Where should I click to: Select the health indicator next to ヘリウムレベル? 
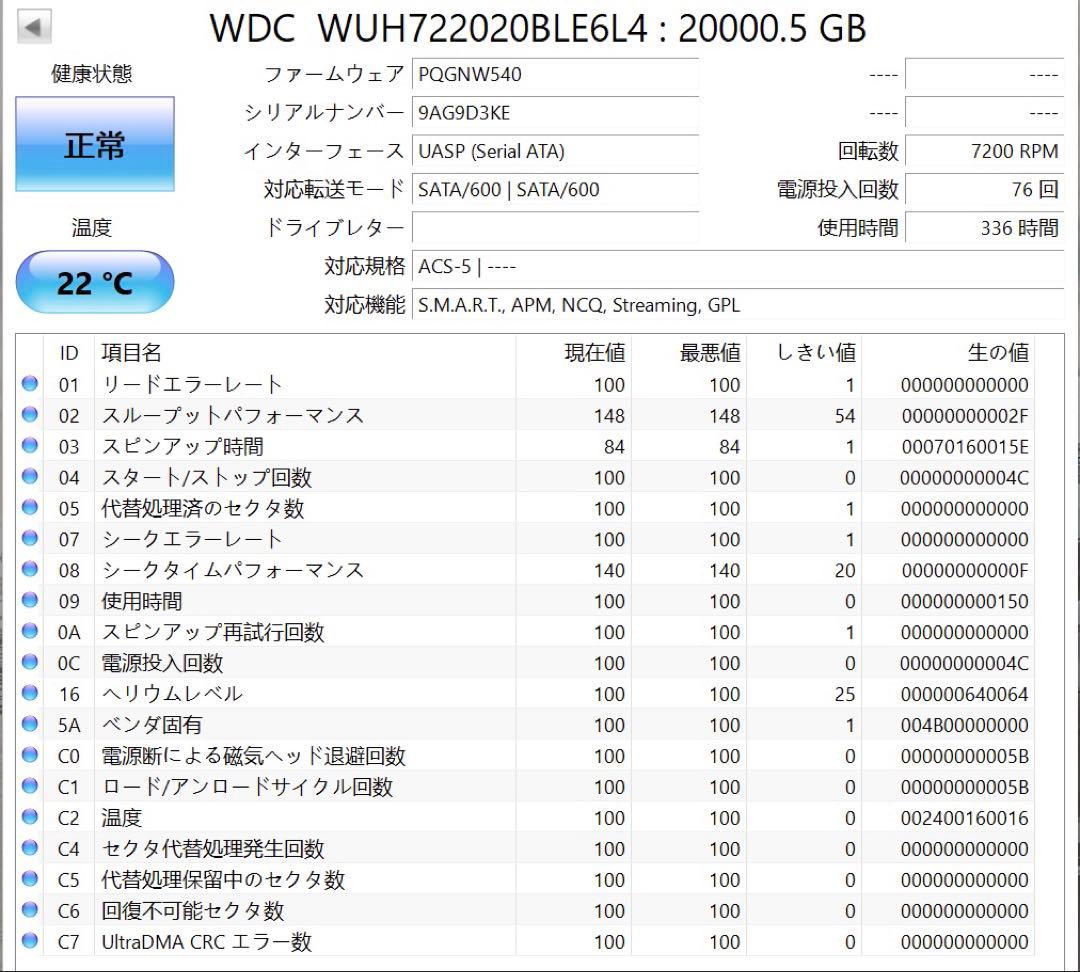tap(31, 694)
